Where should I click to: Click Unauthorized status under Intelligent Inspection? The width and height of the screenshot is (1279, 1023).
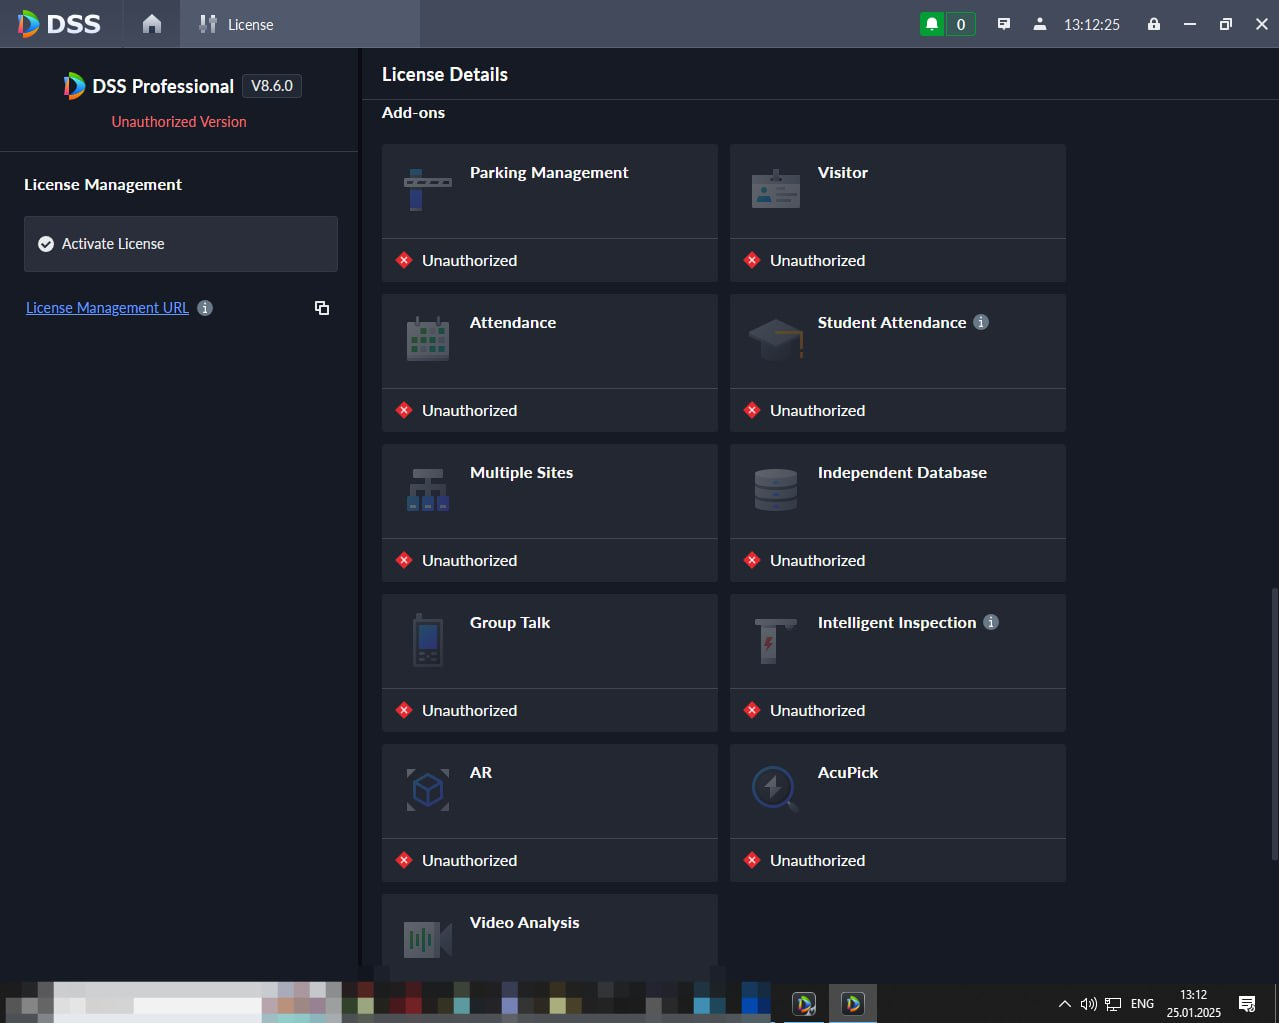click(x=817, y=710)
